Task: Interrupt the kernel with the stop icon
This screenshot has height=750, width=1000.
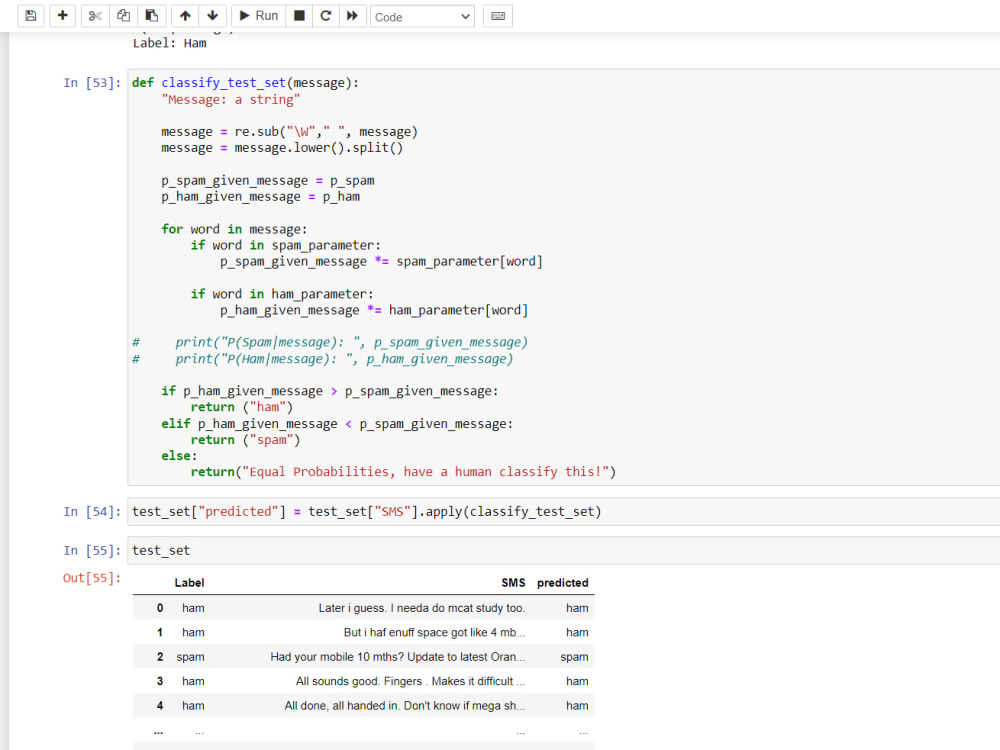Action: [x=299, y=15]
